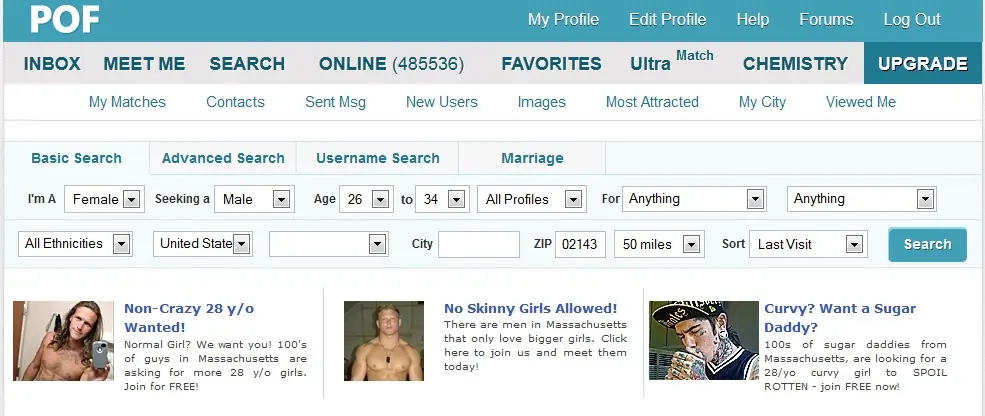
Task: Go to MEET ME
Action: pos(144,63)
